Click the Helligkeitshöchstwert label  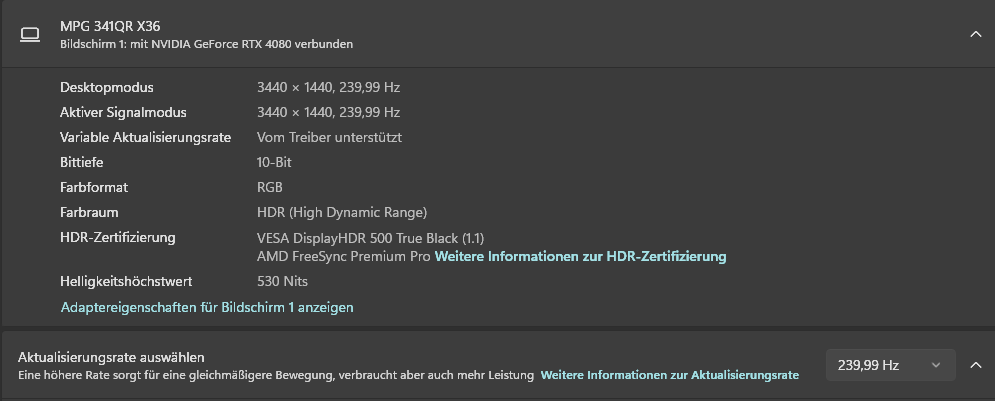tap(126, 280)
